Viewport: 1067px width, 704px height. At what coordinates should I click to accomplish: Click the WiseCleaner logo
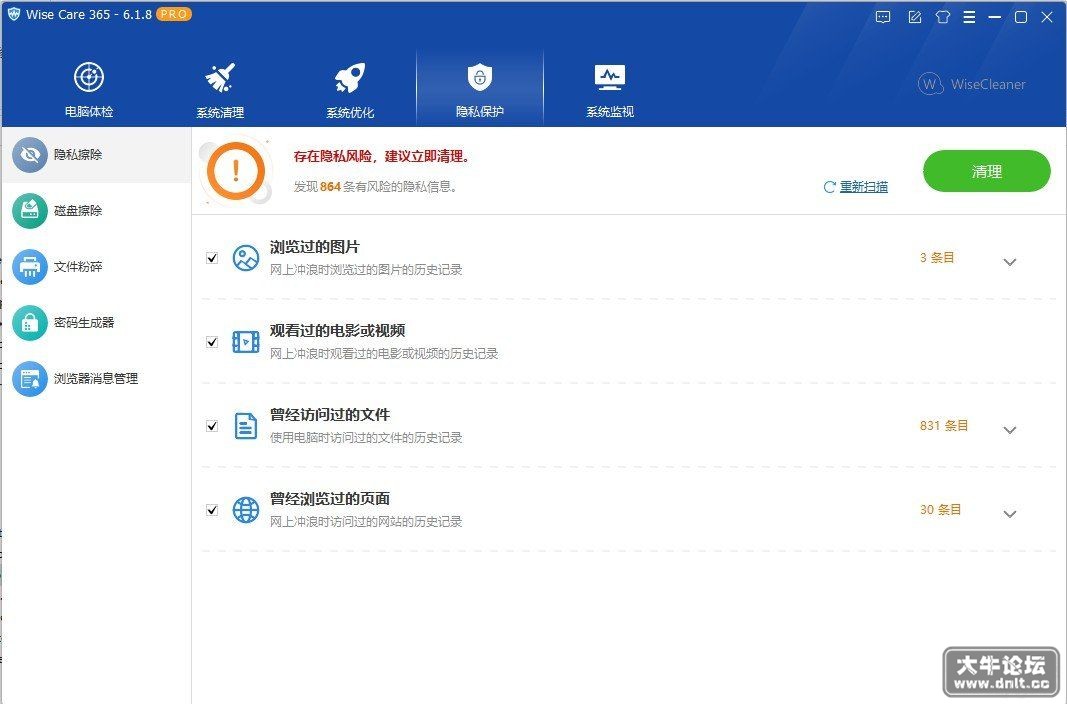[x=971, y=84]
